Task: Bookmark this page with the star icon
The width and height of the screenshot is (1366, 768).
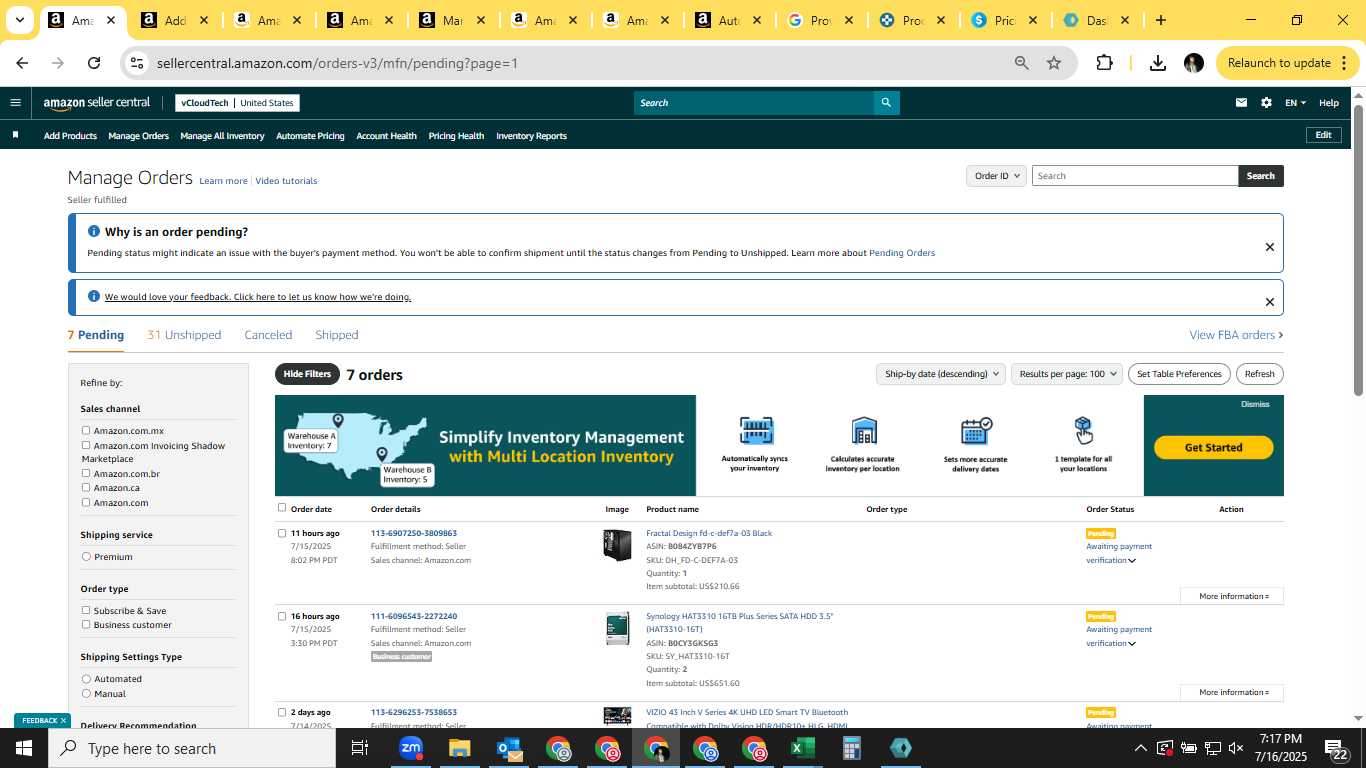Action: [x=1054, y=63]
